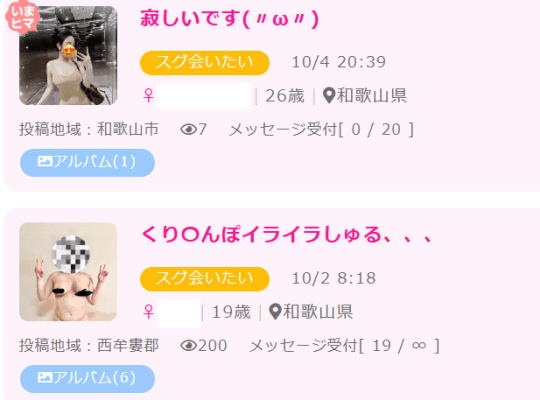Click the location pin beside the 19歳 post's 和歌山県
Viewport: 540px width, 400px height.
pyautogui.click(x=275, y=312)
